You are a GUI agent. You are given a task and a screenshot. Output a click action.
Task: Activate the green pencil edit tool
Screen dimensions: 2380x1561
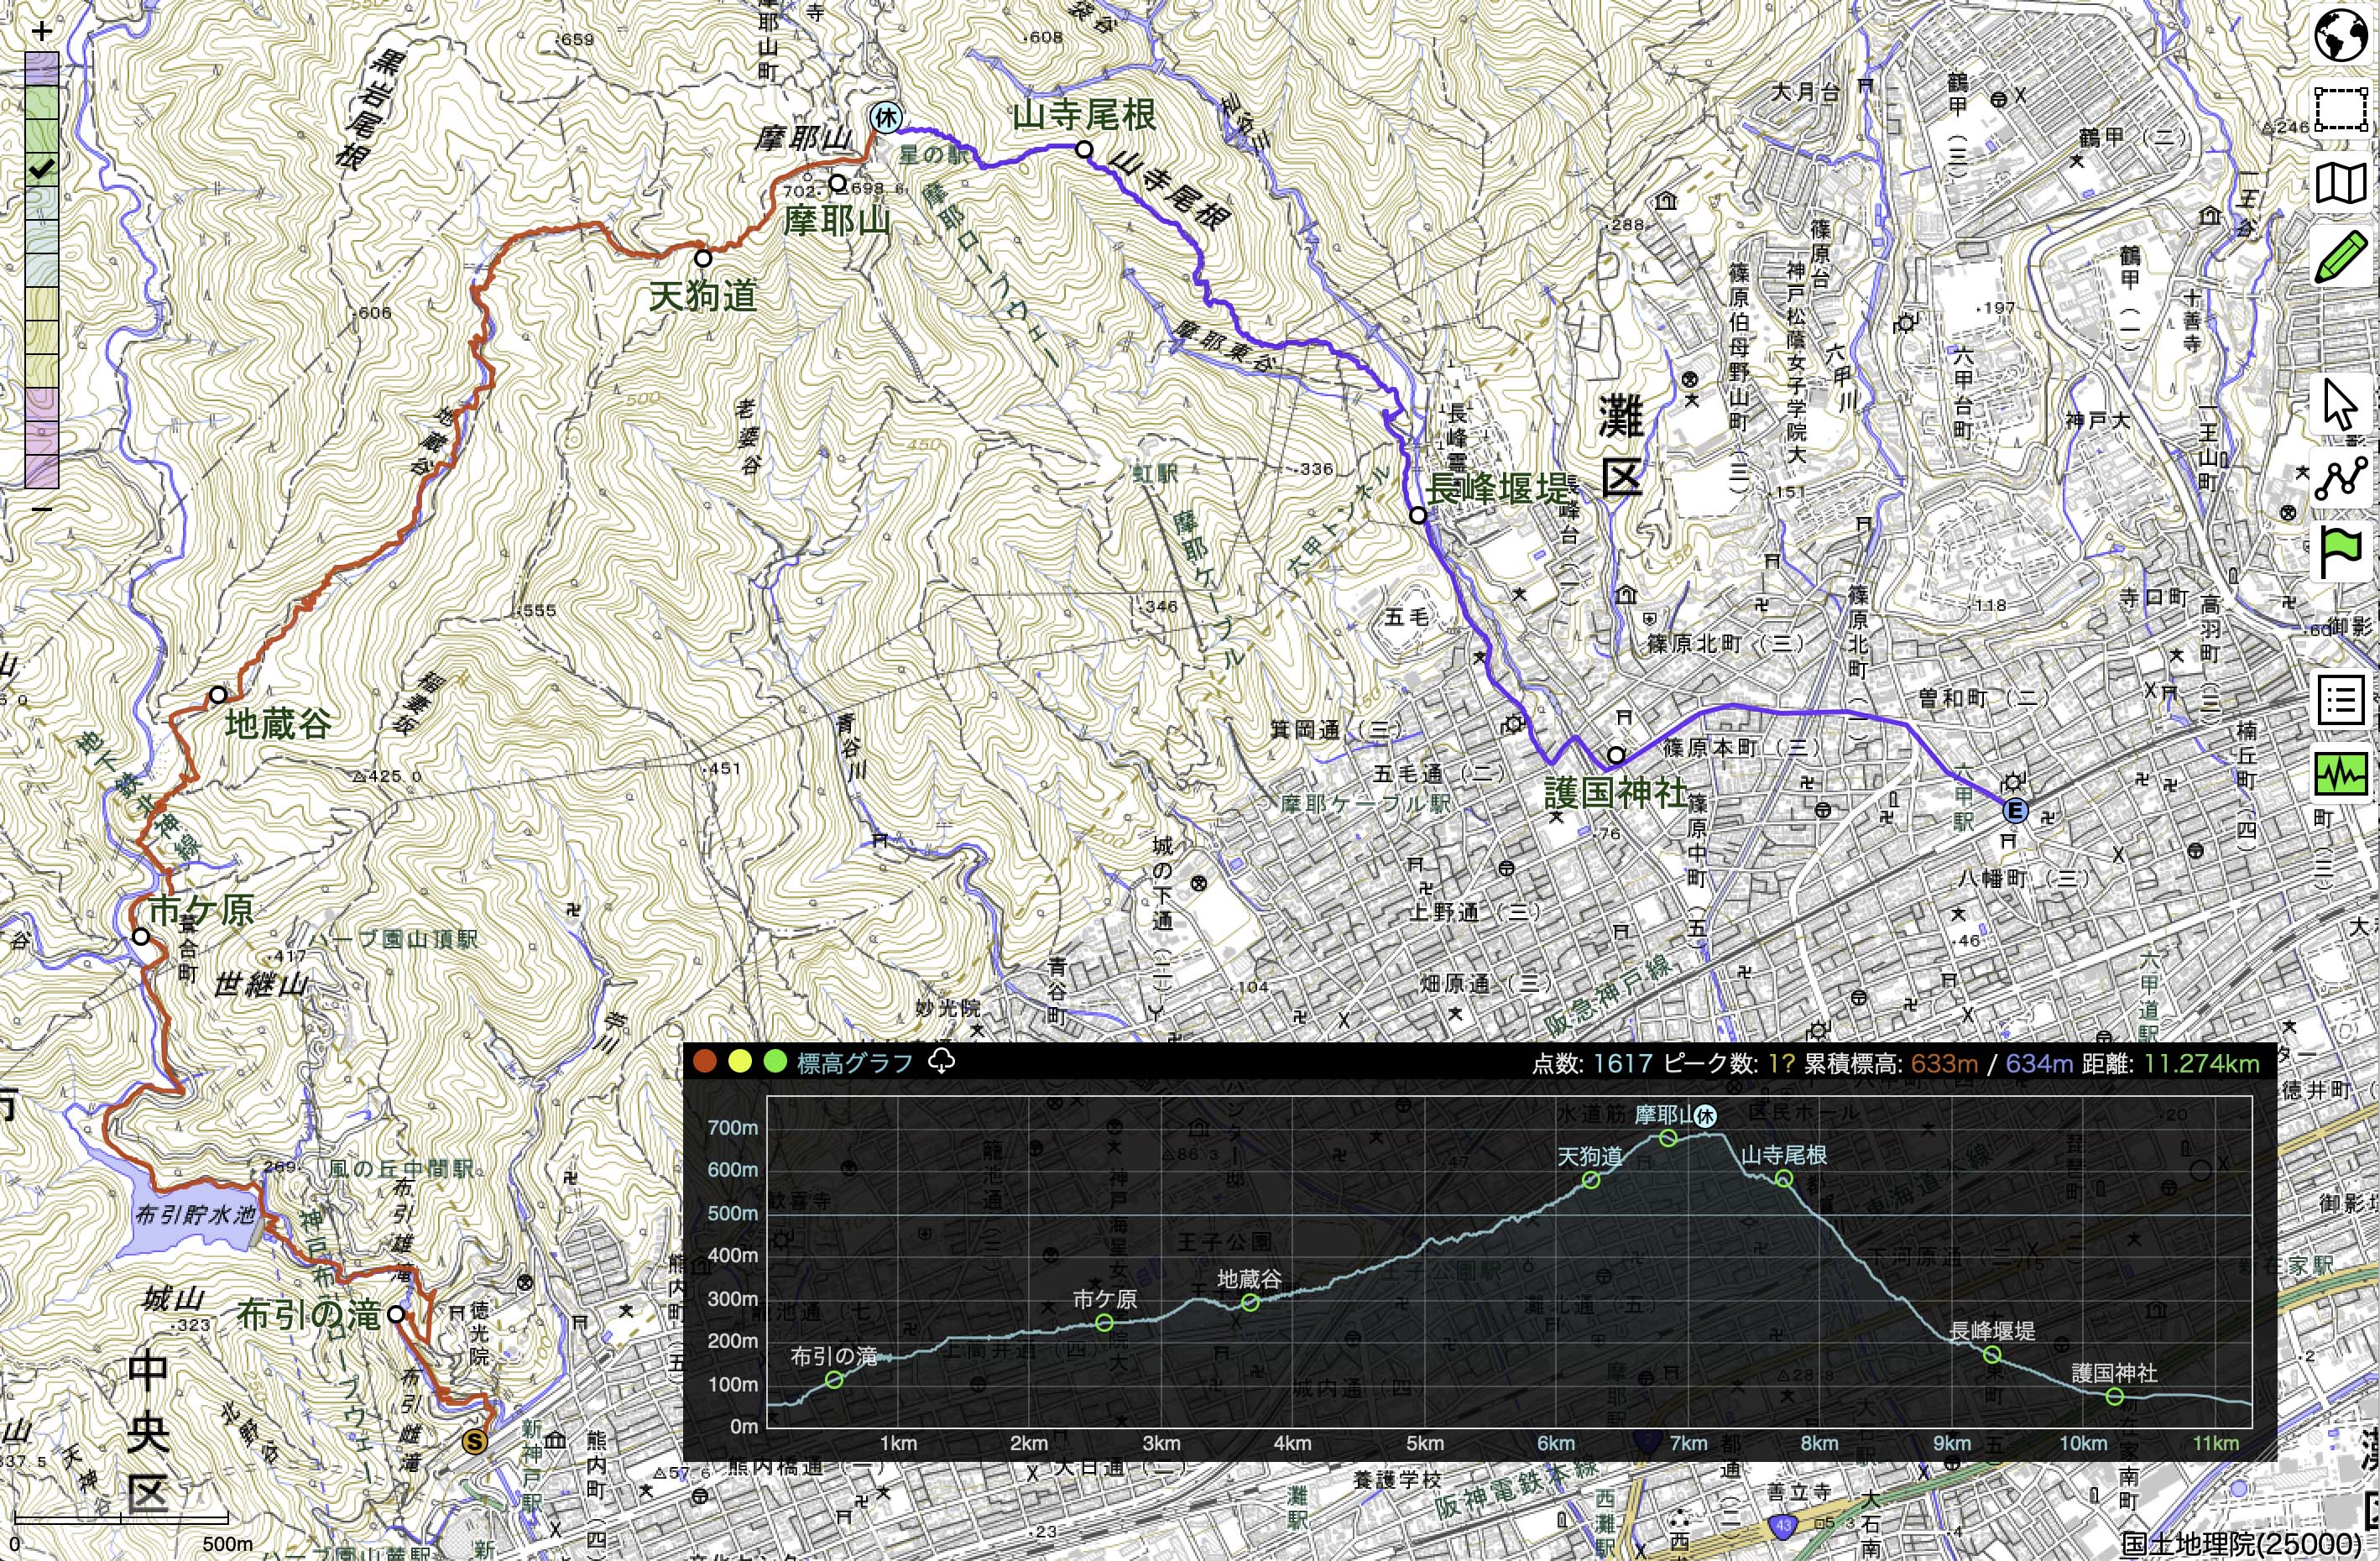(x=2342, y=257)
